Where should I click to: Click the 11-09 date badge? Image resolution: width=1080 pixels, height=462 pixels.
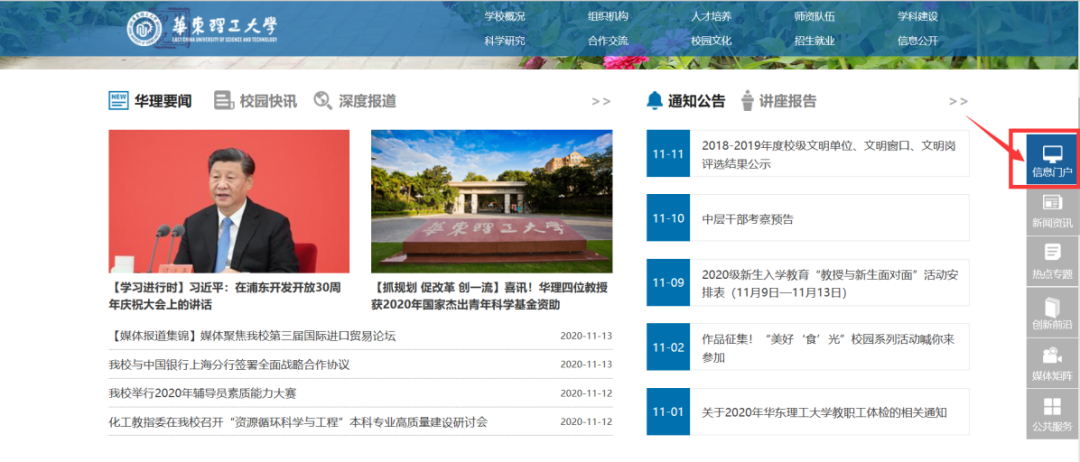click(x=668, y=282)
